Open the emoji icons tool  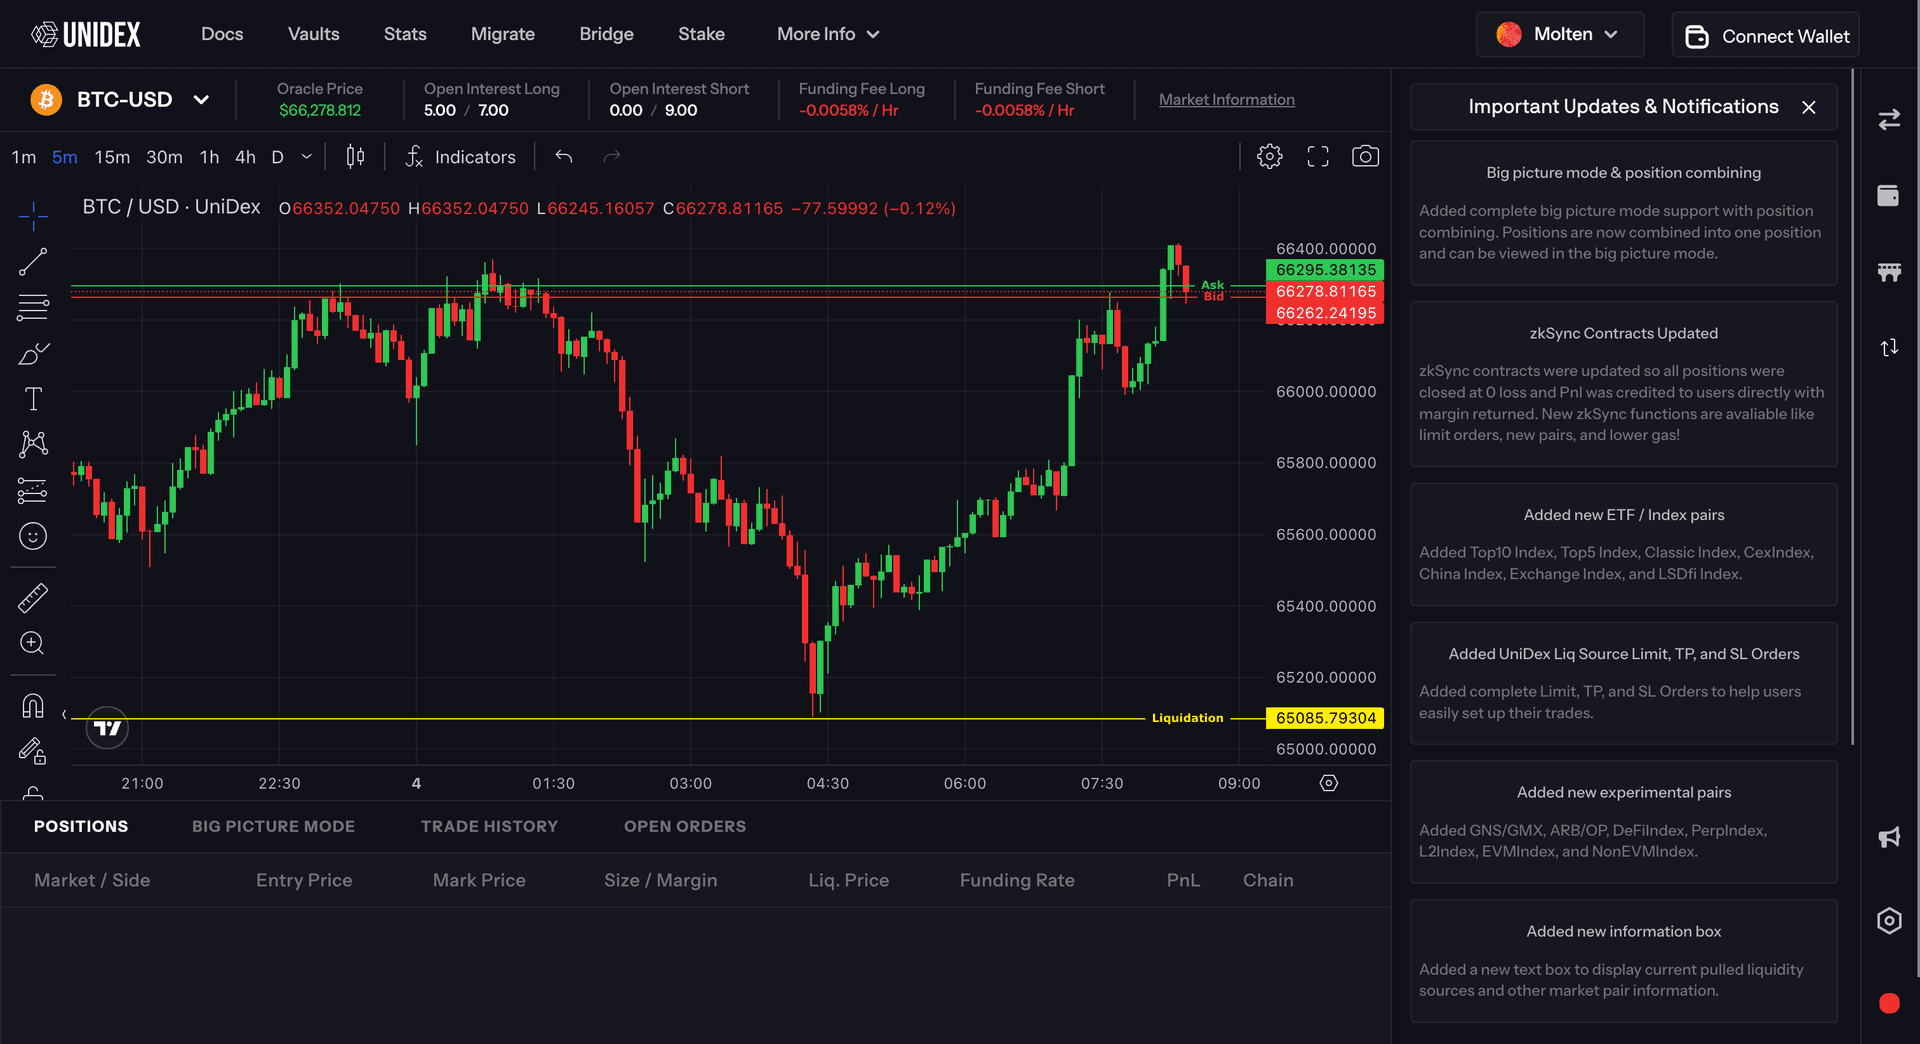[33, 536]
